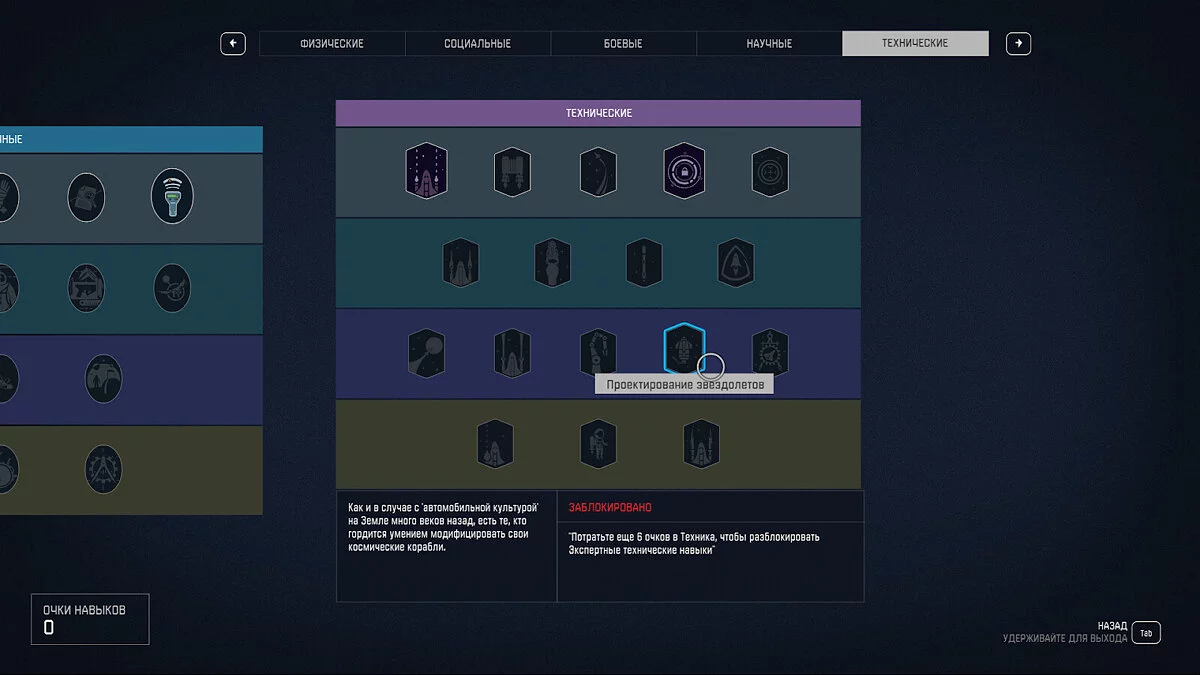Choose the Boost Assault Training astronaut skill
The width and height of the screenshot is (1200, 675).
598,444
